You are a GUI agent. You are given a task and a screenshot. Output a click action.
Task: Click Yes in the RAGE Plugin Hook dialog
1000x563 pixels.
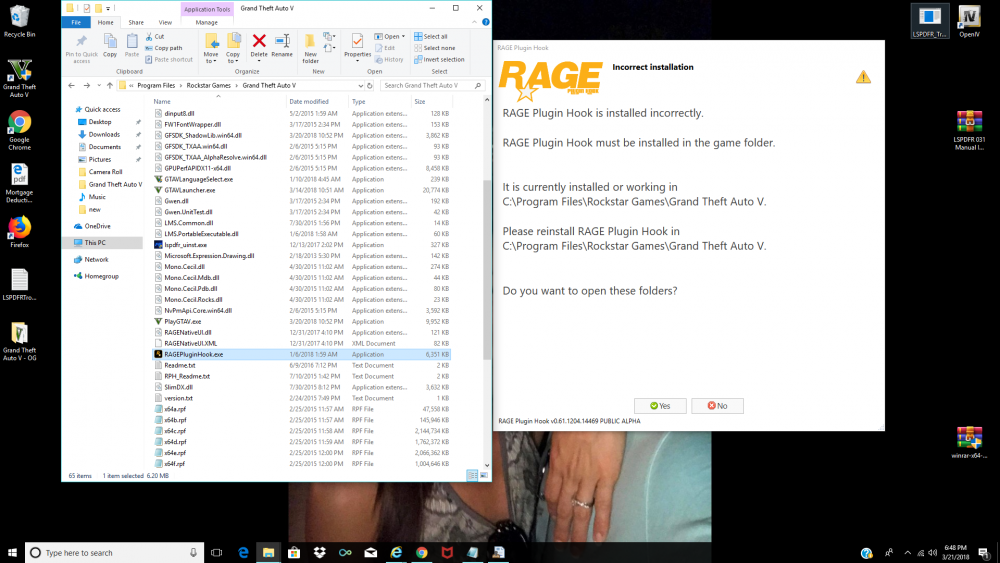660,406
